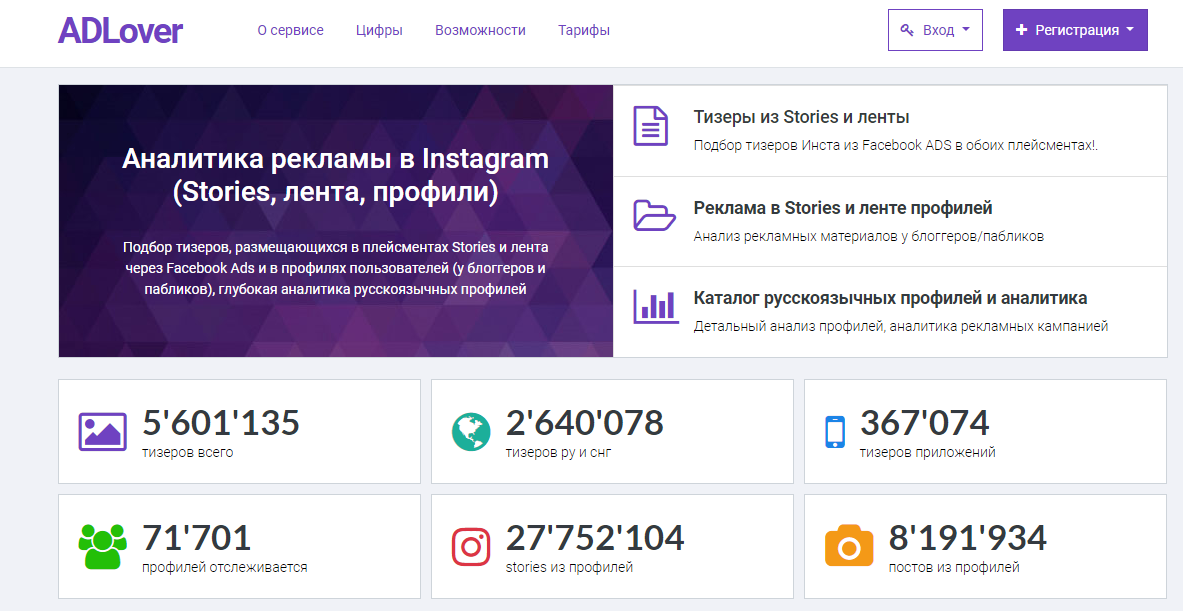
Task: Click the number 8'191'934
Action: [967, 538]
